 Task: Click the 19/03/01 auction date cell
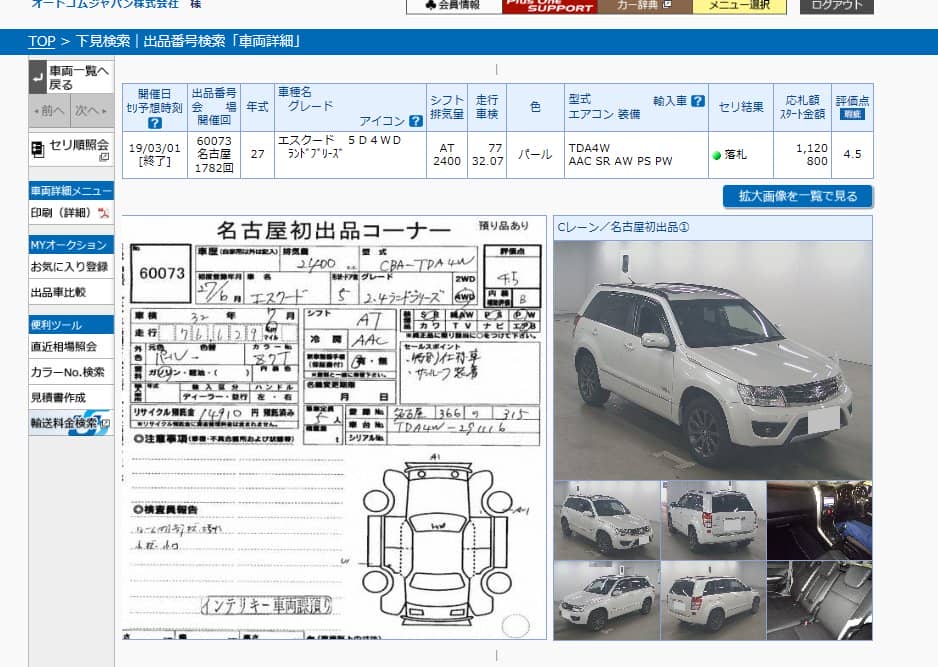(154, 155)
